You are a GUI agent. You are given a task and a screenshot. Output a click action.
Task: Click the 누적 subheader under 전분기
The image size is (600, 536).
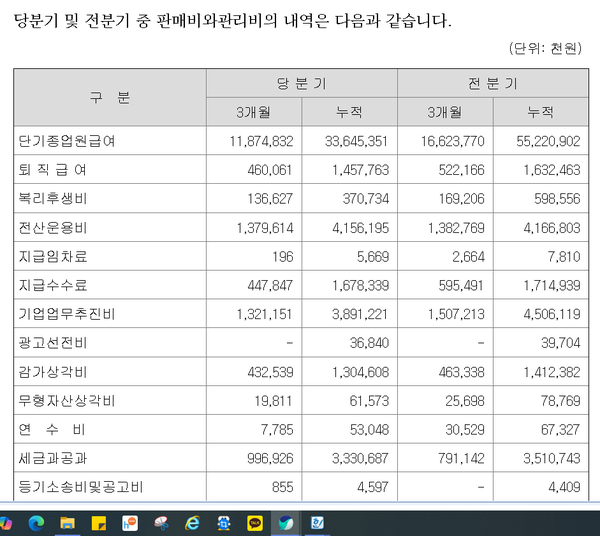point(541,112)
